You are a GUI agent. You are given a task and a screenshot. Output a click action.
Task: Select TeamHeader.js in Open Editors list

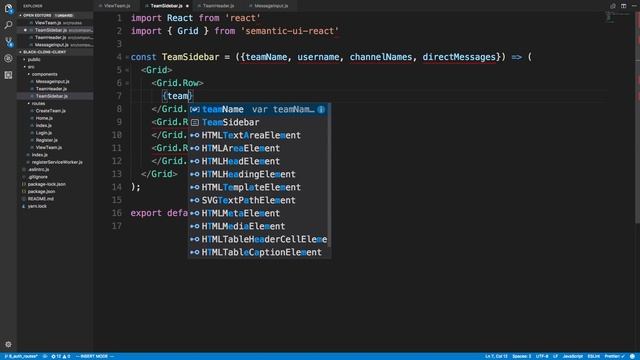click(55, 38)
